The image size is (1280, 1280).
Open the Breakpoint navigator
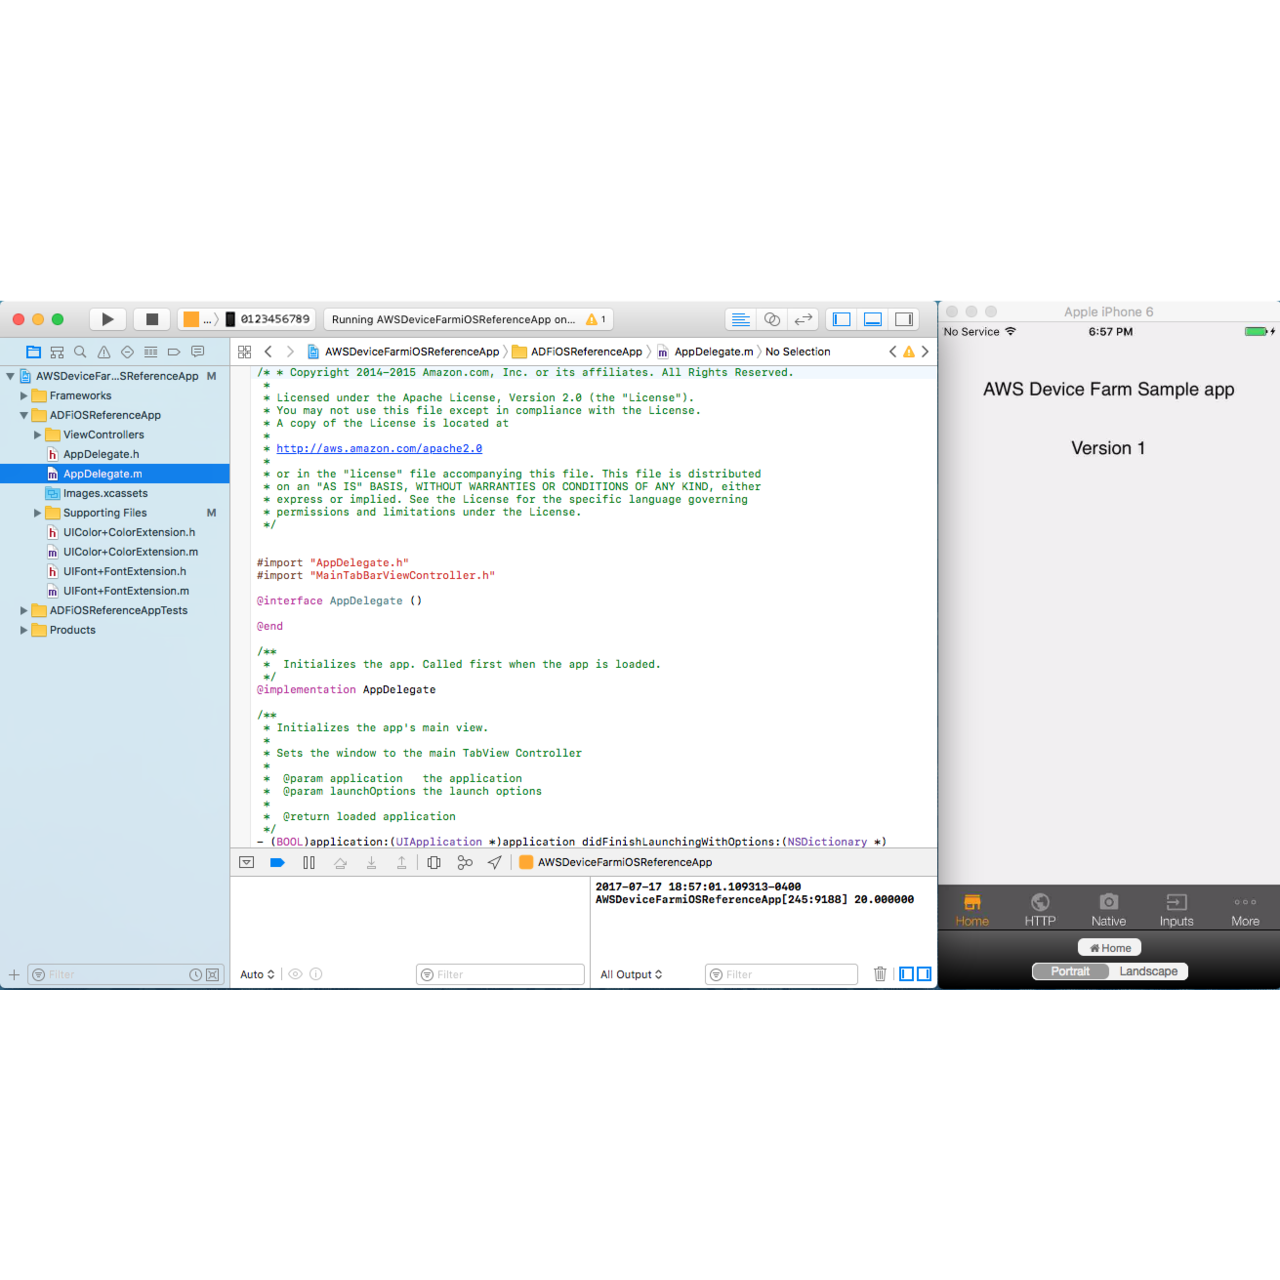tap(174, 352)
